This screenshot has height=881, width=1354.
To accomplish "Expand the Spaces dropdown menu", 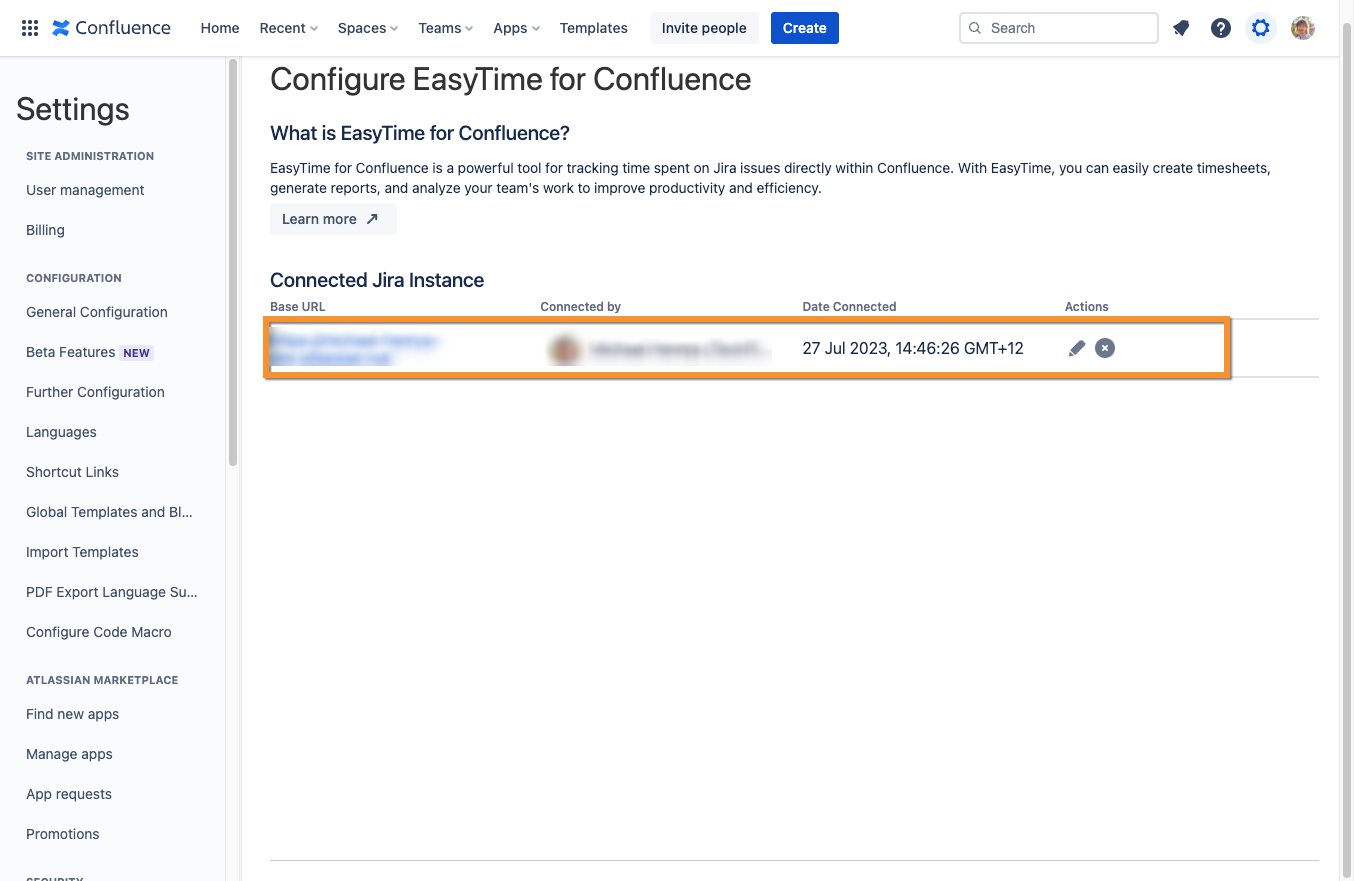I will click(367, 28).
